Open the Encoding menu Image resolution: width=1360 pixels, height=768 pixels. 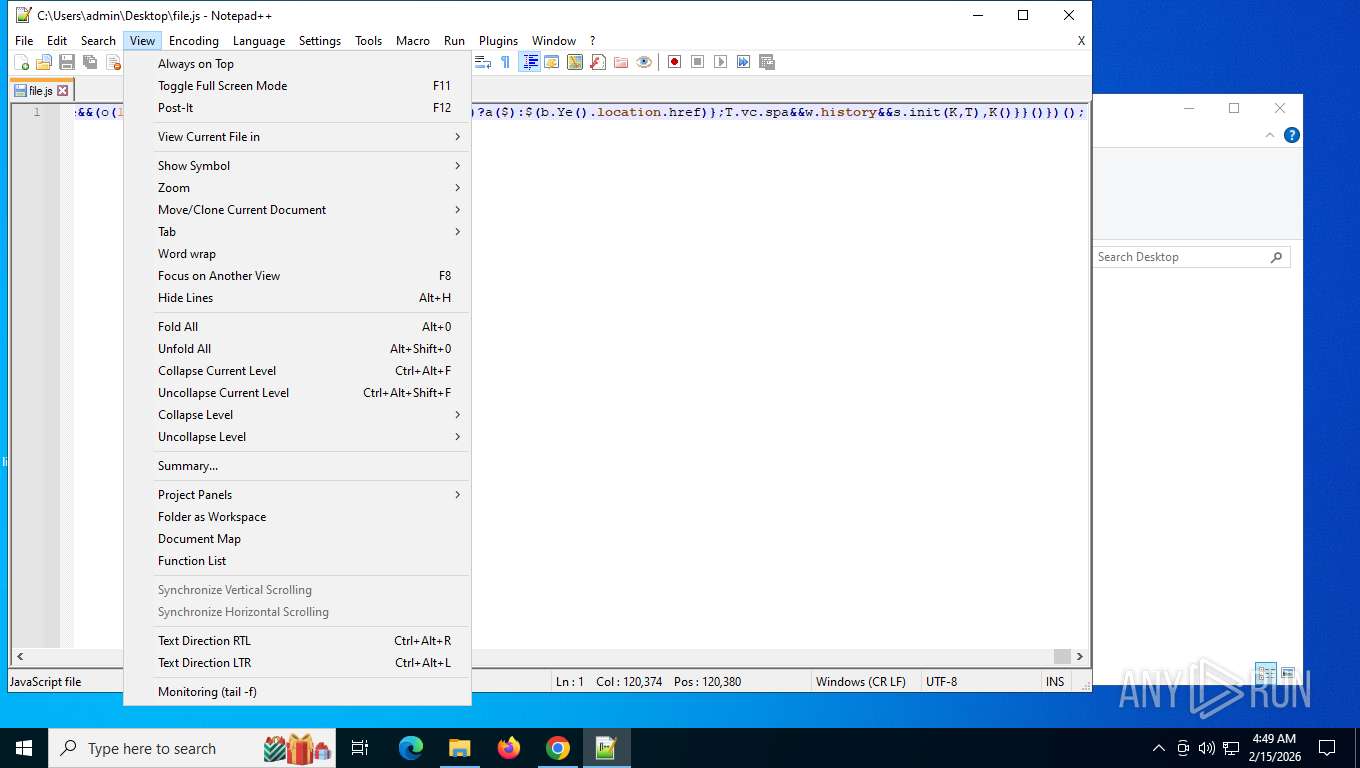[193, 41]
